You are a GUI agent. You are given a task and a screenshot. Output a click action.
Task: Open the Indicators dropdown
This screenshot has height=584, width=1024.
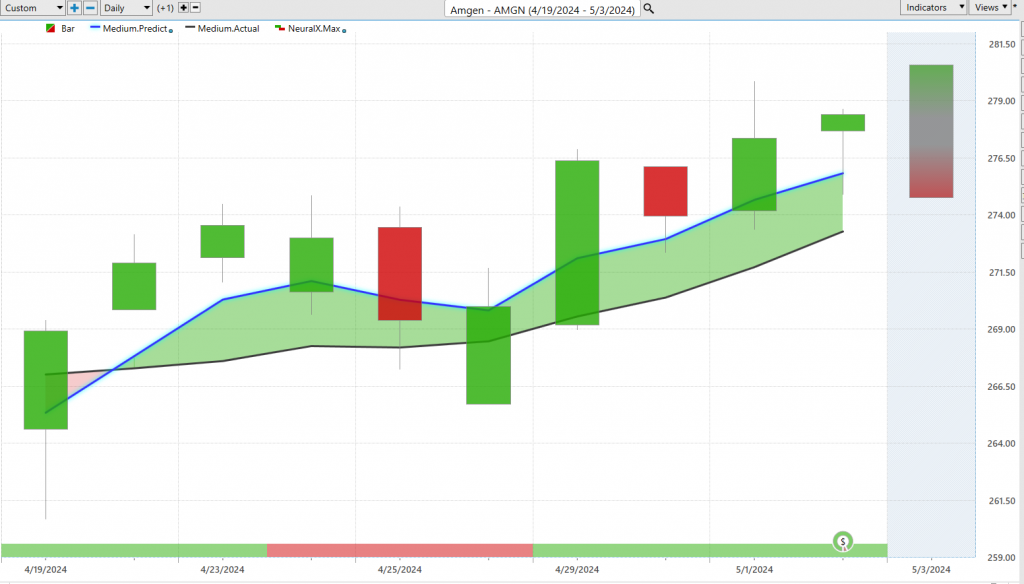point(935,7)
